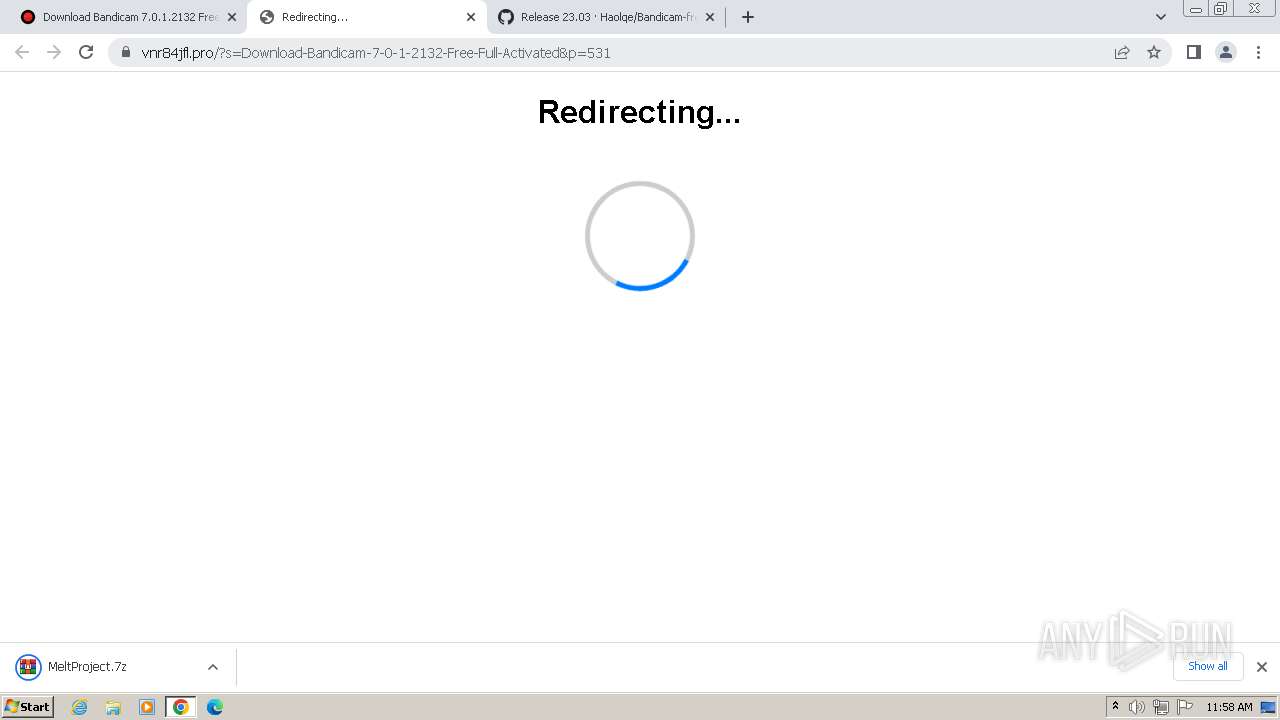Toggle the browser side panel
Image resolution: width=1280 pixels, height=720 pixels.
pos(1194,52)
